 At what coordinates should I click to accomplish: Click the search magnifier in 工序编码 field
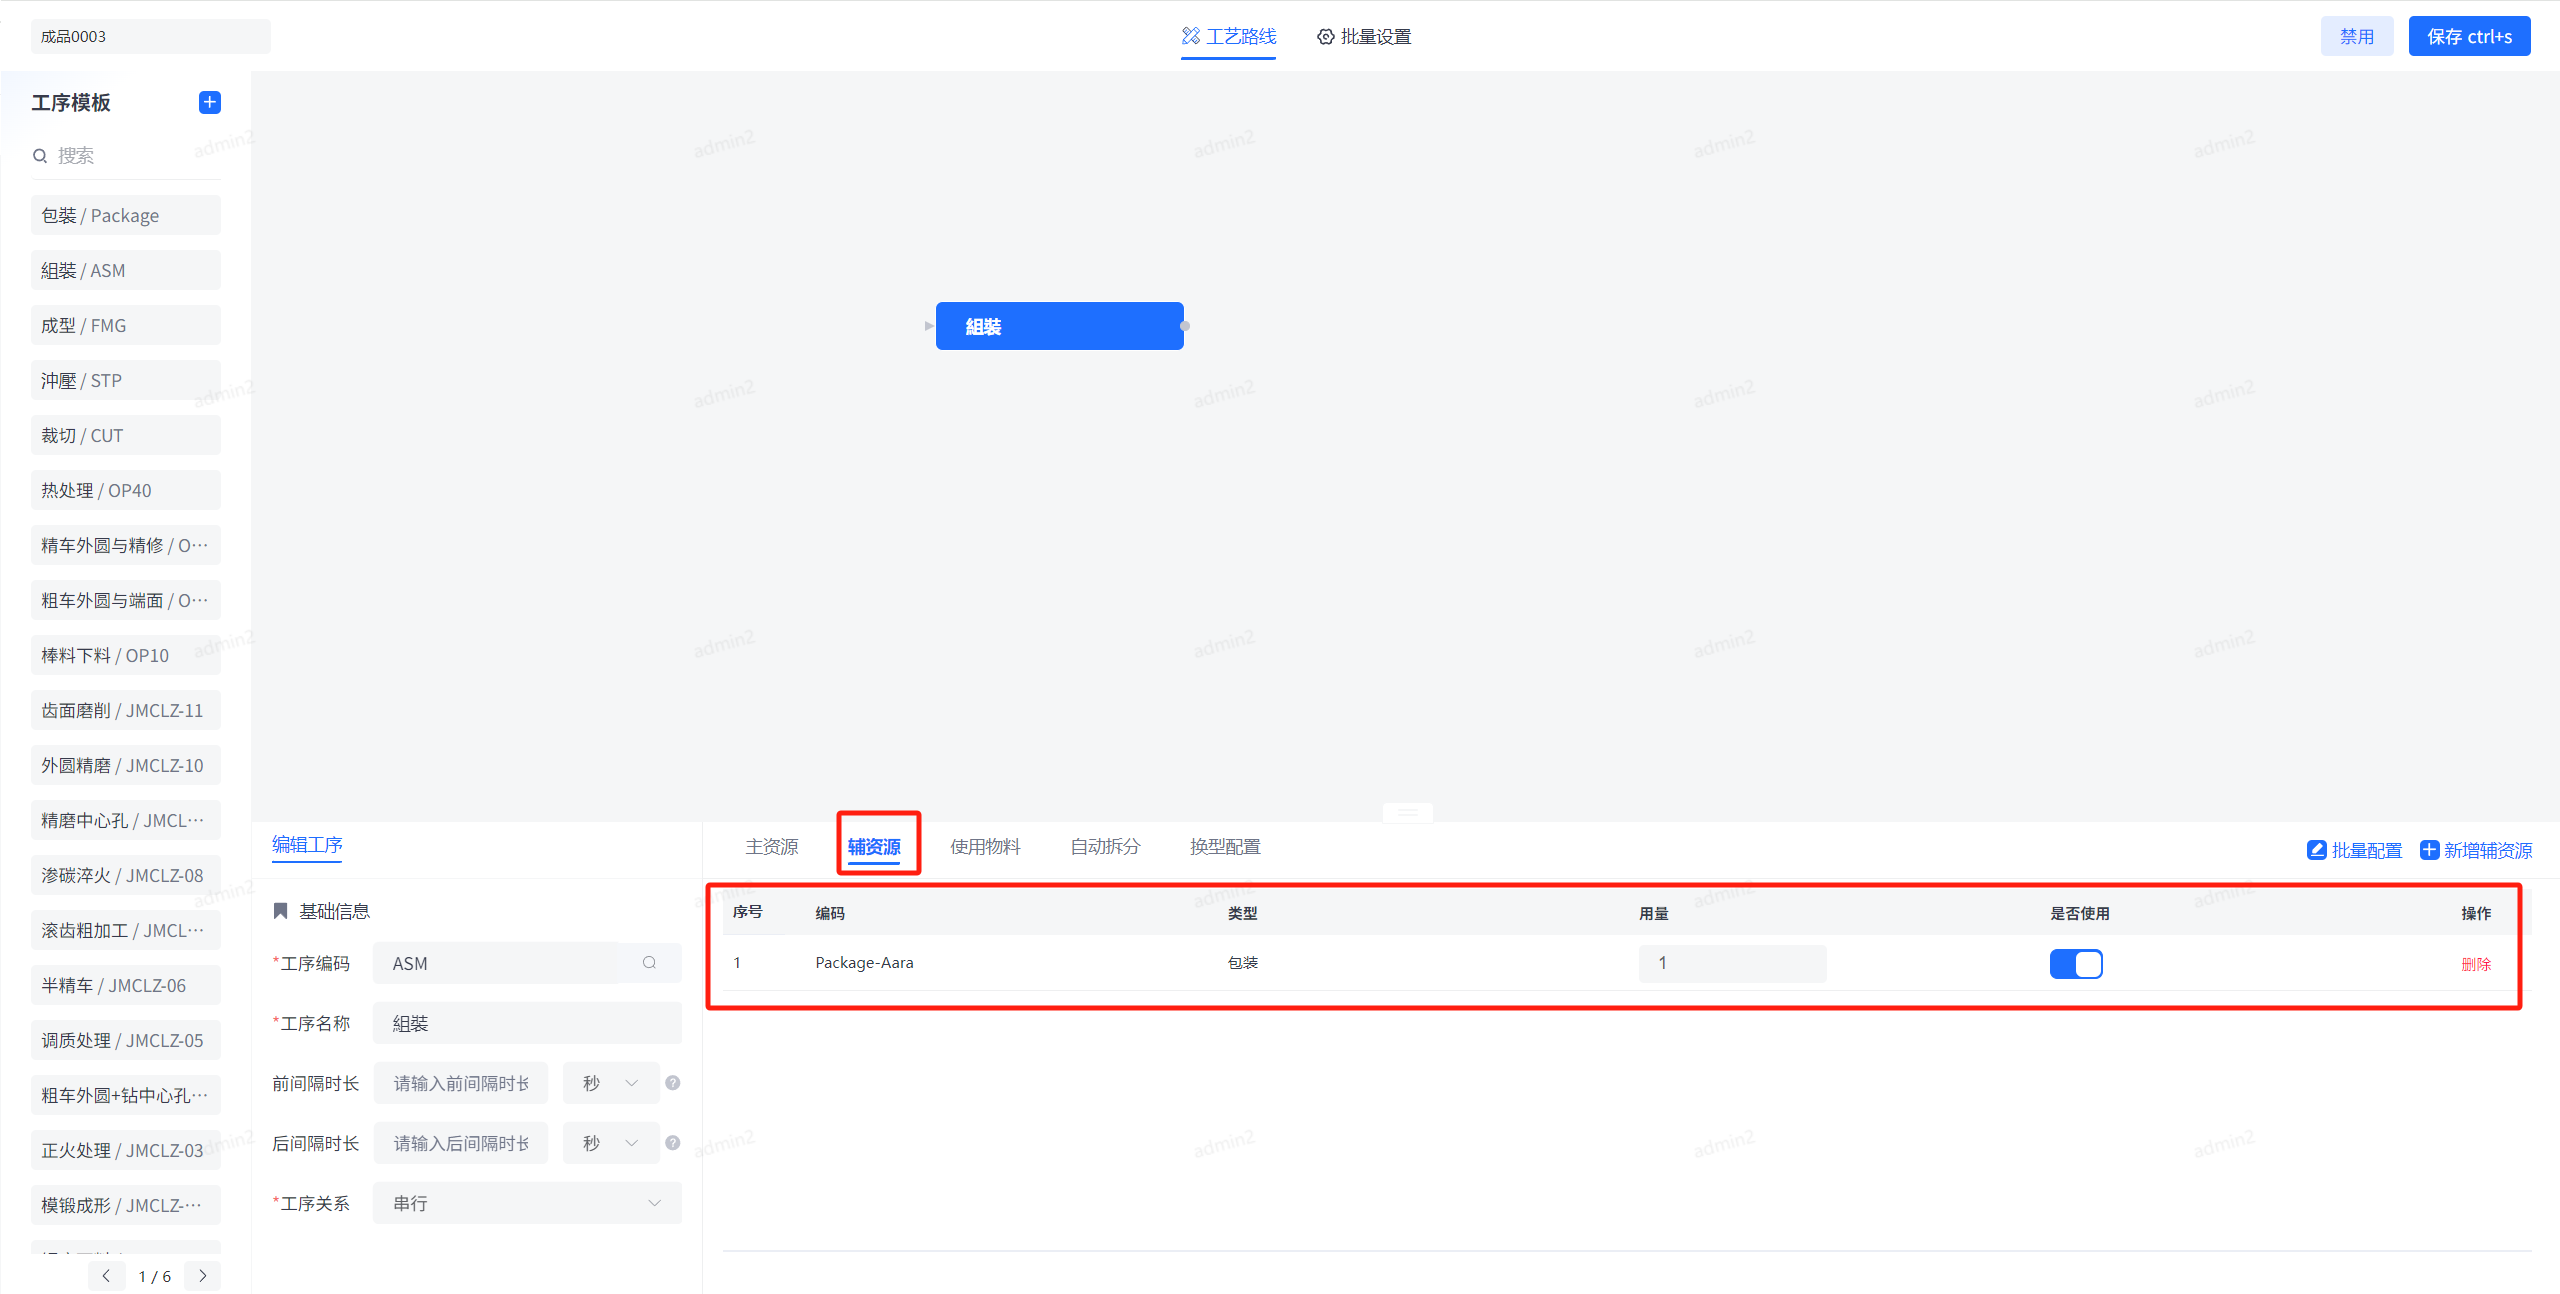[x=649, y=962]
